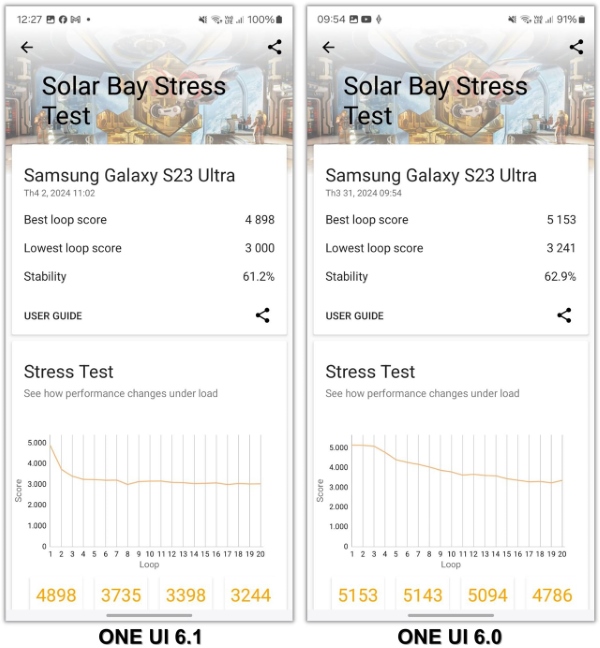Tap clock showing 09:54 in status bar
This screenshot has height=648, width=600.
tap(331, 19)
